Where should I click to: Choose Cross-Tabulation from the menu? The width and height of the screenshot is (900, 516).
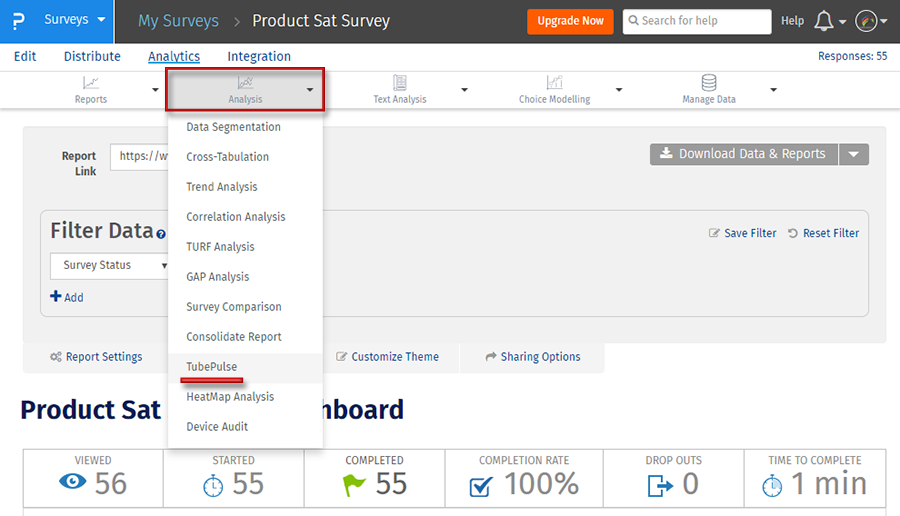pyautogui.click(x=227, y=157)
